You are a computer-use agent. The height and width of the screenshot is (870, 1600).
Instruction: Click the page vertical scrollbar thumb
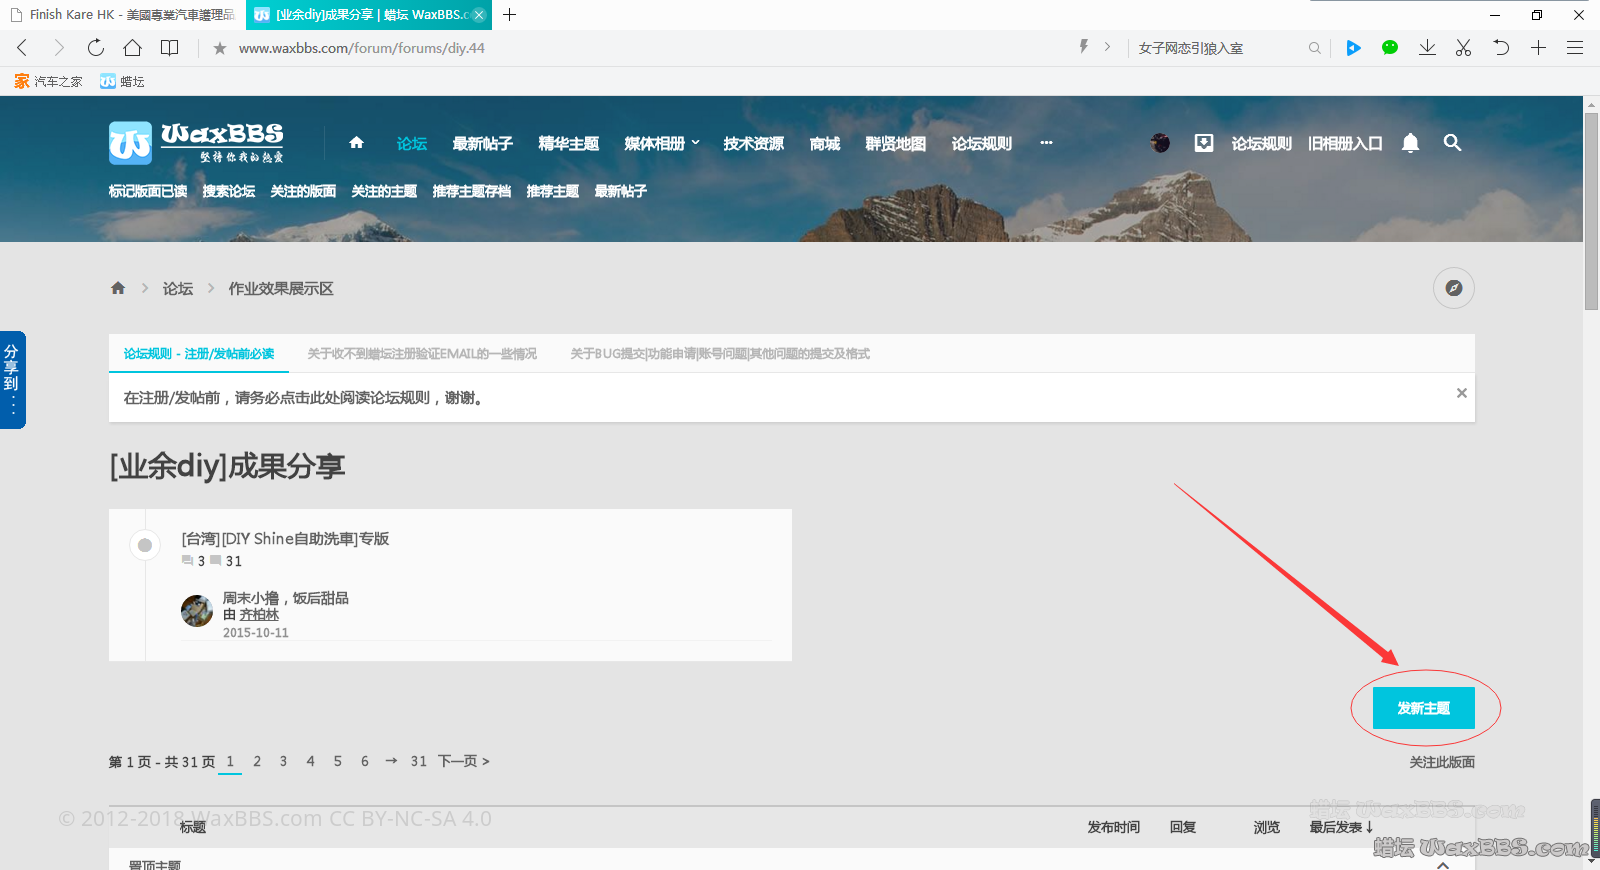1591,211
